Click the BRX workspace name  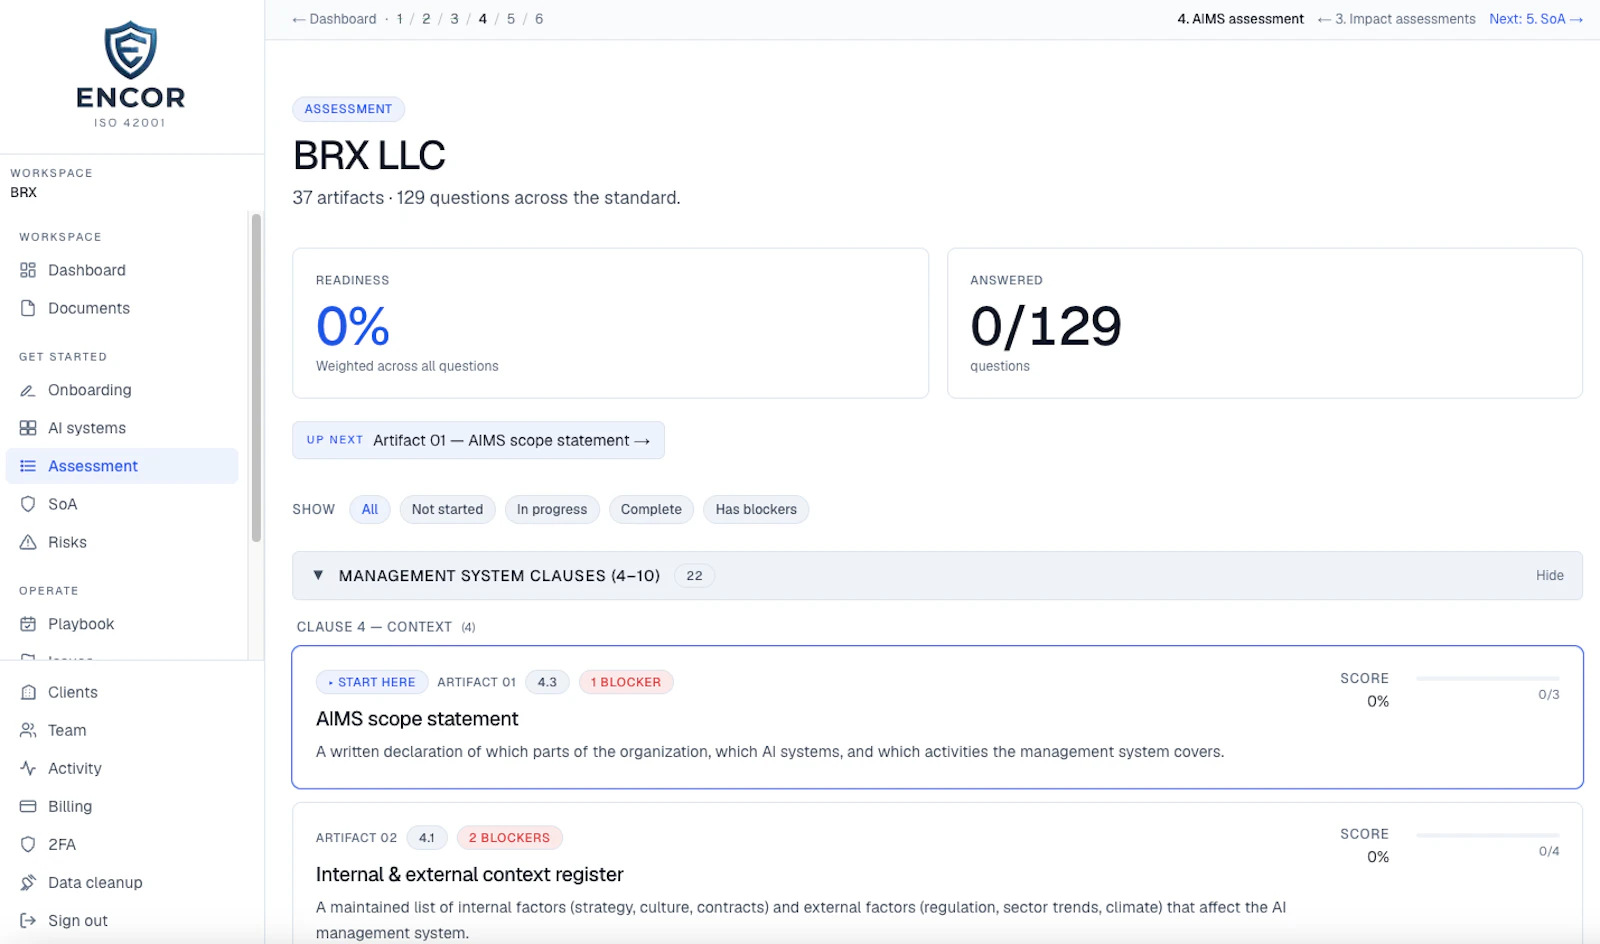(24, 192)
